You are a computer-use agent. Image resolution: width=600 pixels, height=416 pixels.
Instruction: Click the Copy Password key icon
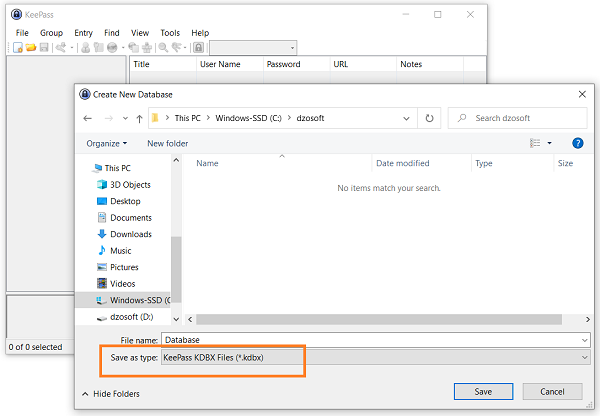click(99, 47)
